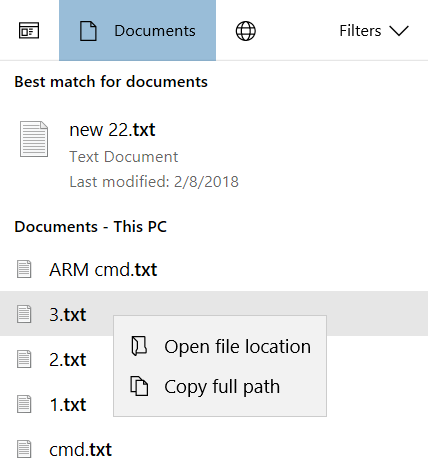Screen dimensions: 428x474
Task: Click the new 22.txt document thumbnail icon
Action: point(34,139)
